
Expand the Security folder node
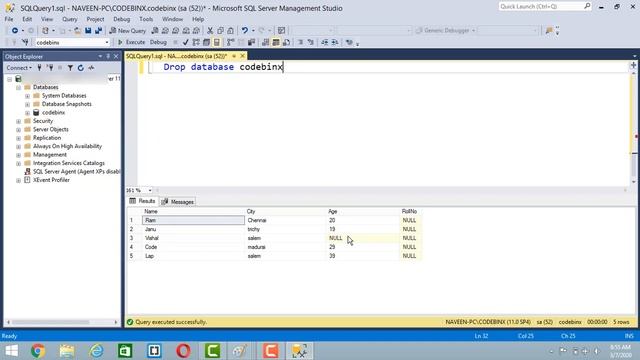coord(18,121)
